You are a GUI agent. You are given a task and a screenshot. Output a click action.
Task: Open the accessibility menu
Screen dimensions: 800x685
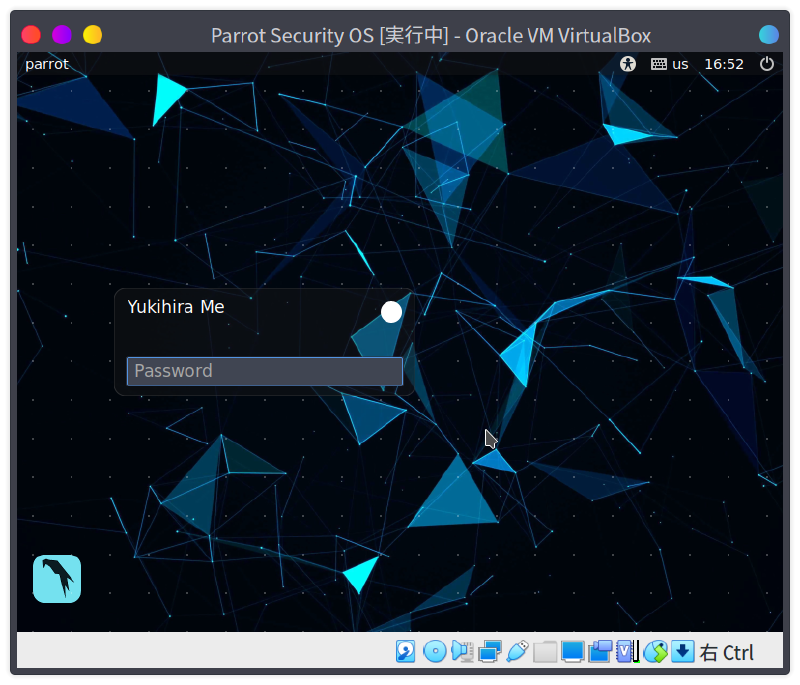(628, 64)
